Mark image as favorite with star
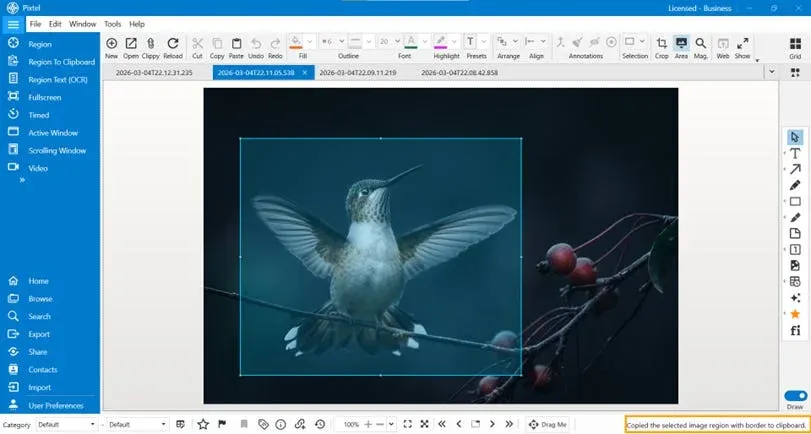 pyautogui.click(x=203, y=424)
